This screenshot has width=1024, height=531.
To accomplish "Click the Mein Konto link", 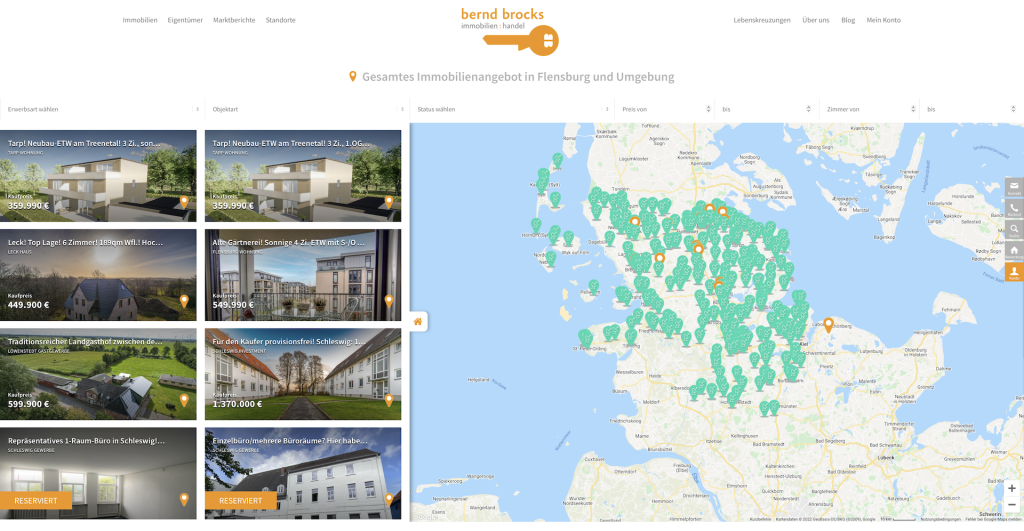I will point(883,20).
